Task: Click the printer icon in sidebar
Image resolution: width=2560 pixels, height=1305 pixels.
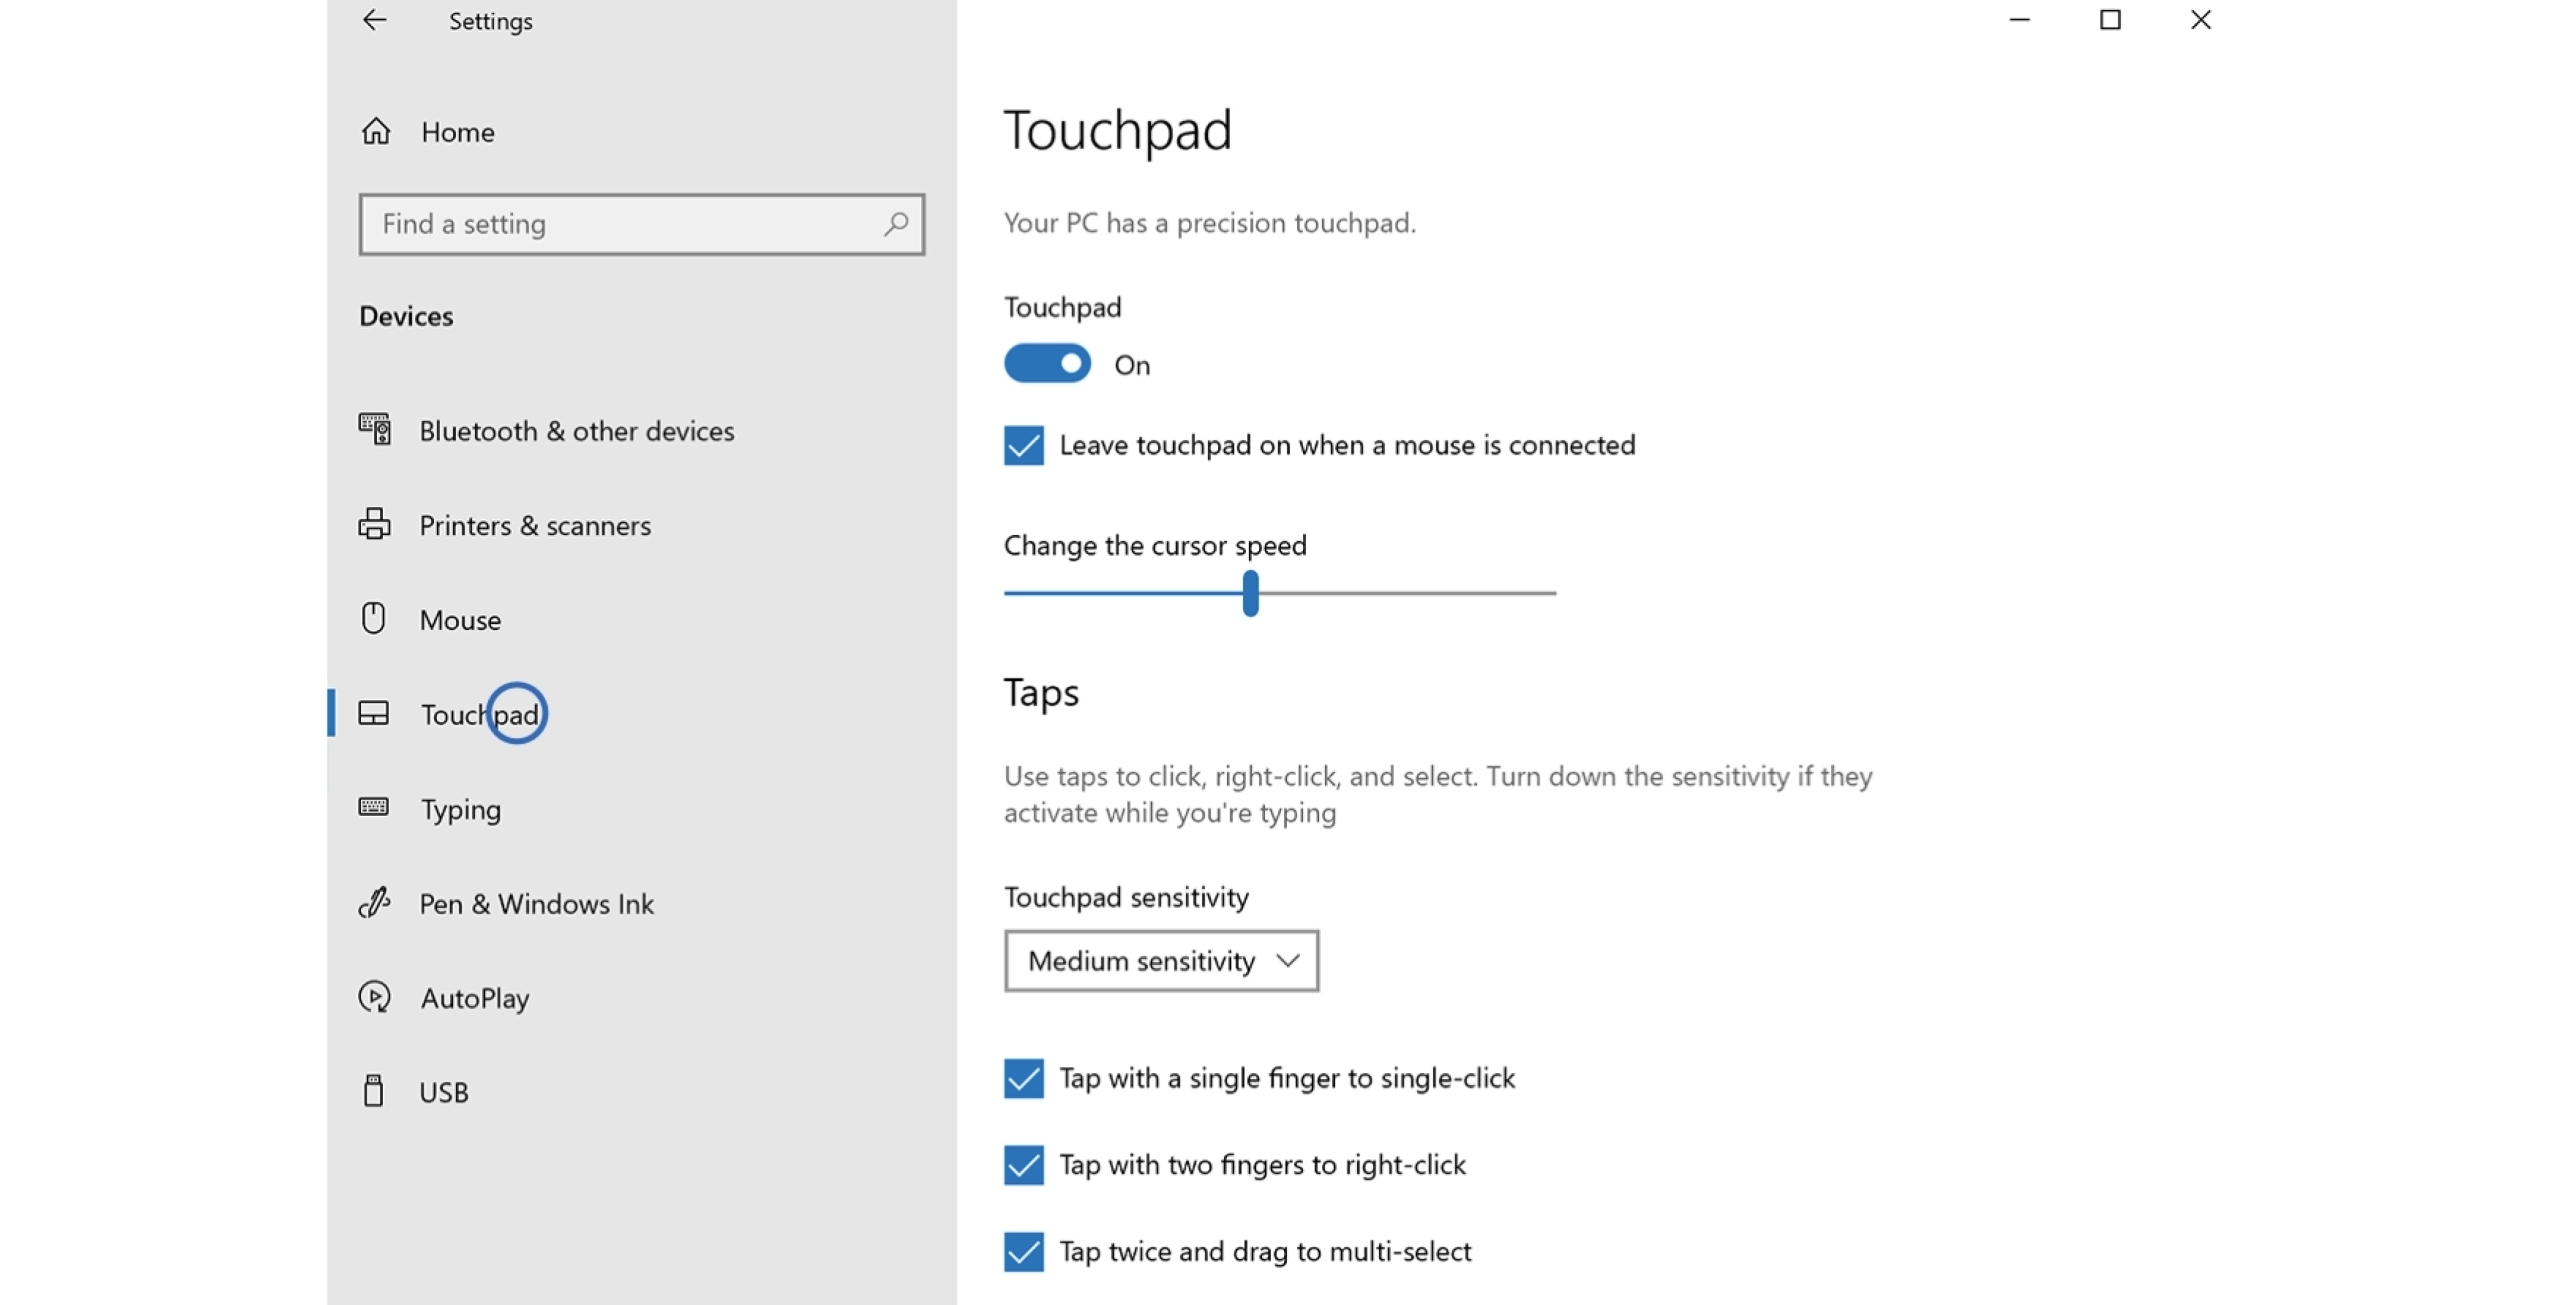Action: pos(374,525)
